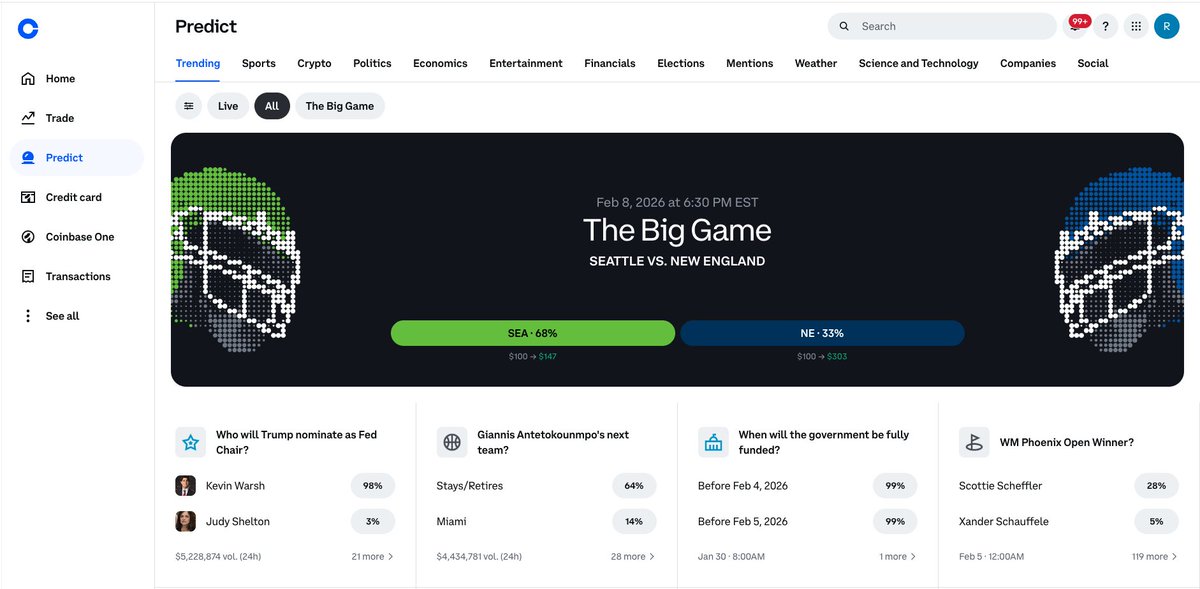Click Stays/Retires 64% odds button
Image resolution: width=1200 pixels, height=589 pixels.
coord(634,486)
